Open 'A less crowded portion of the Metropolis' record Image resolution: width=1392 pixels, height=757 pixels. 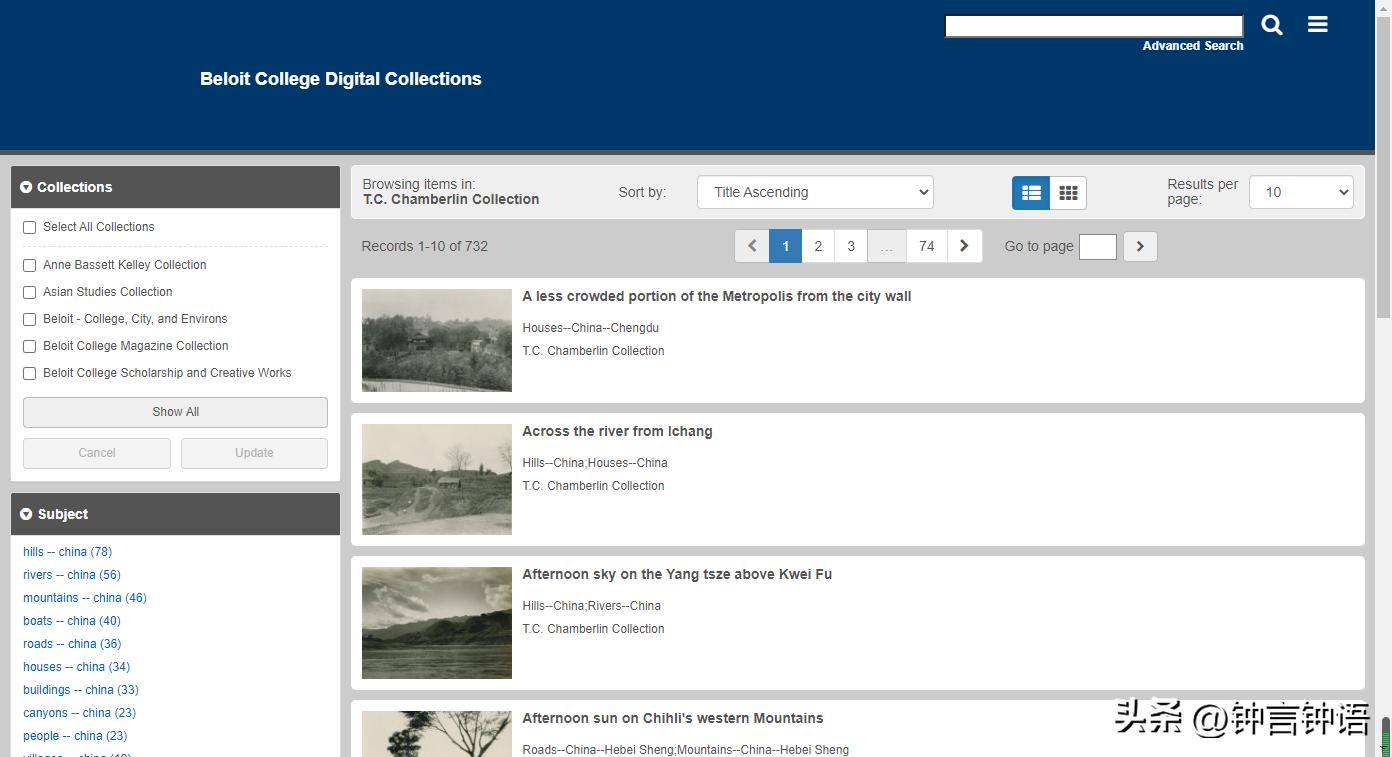pos(717,296)
